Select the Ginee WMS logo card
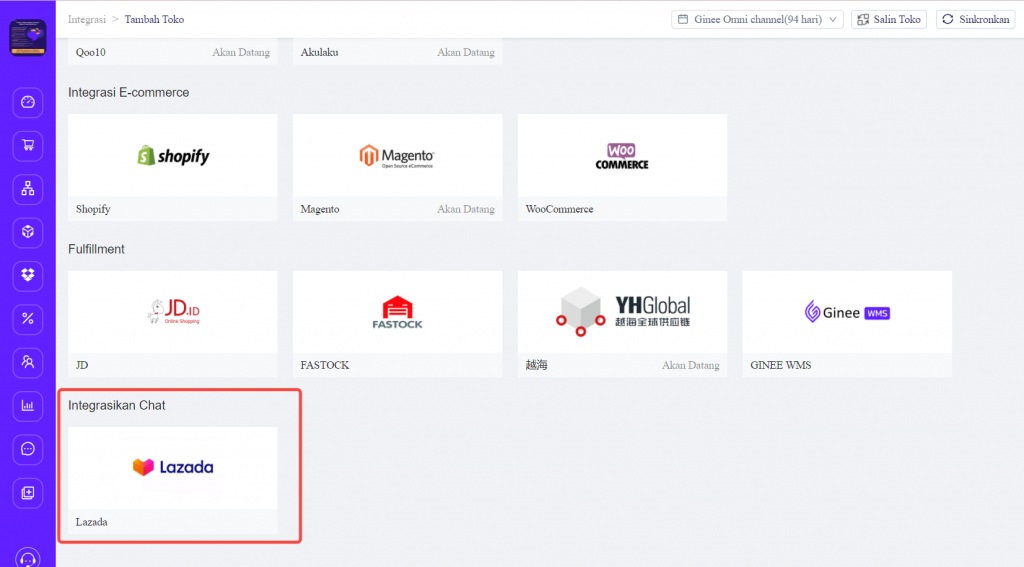 pyautogui.click(x=847, y=312)
